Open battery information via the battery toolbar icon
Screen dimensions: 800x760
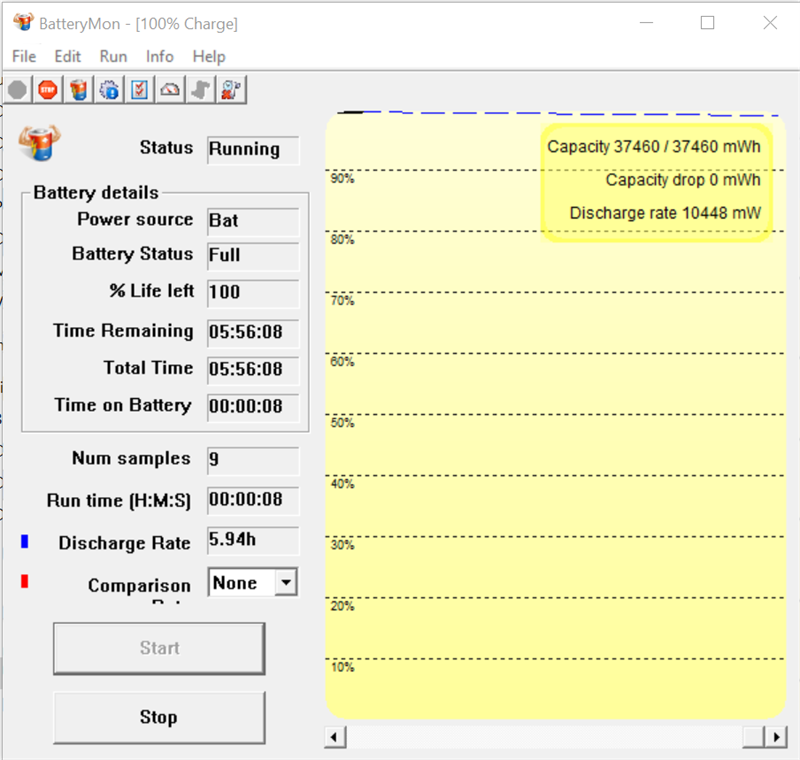pyautogui.click(x=79, y=90)
